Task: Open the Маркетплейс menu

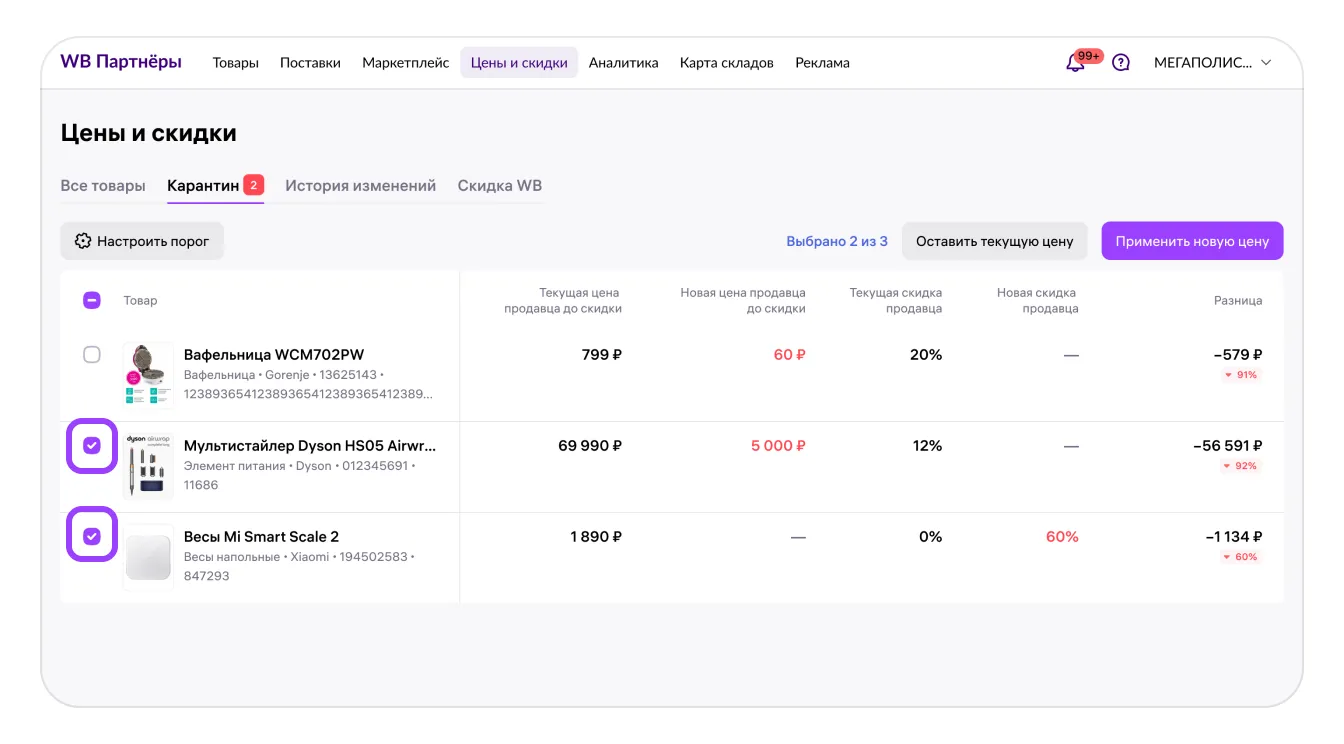Action: click(405, 63)
